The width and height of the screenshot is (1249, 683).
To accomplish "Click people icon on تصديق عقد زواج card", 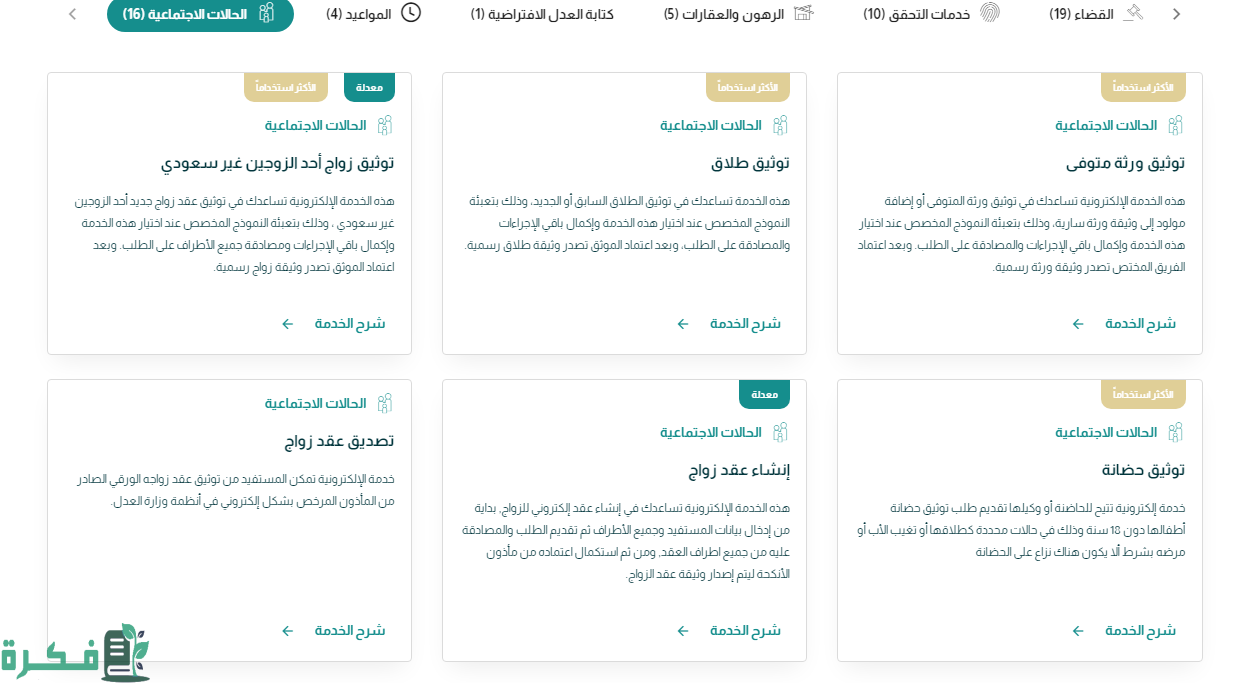I will pos(385,404).
